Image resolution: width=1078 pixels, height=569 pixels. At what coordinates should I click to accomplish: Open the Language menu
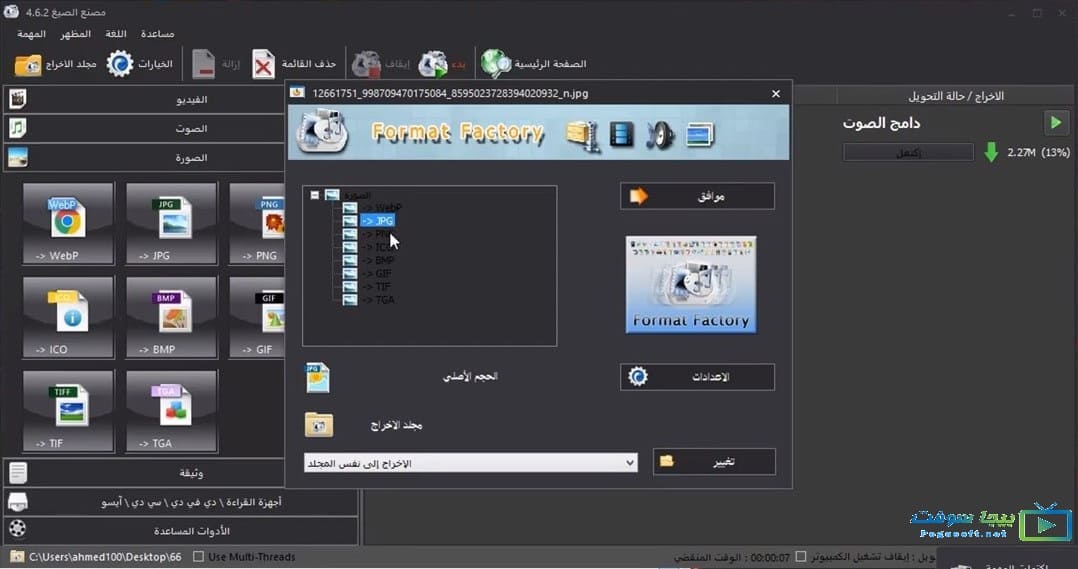(x=116, y=34)
